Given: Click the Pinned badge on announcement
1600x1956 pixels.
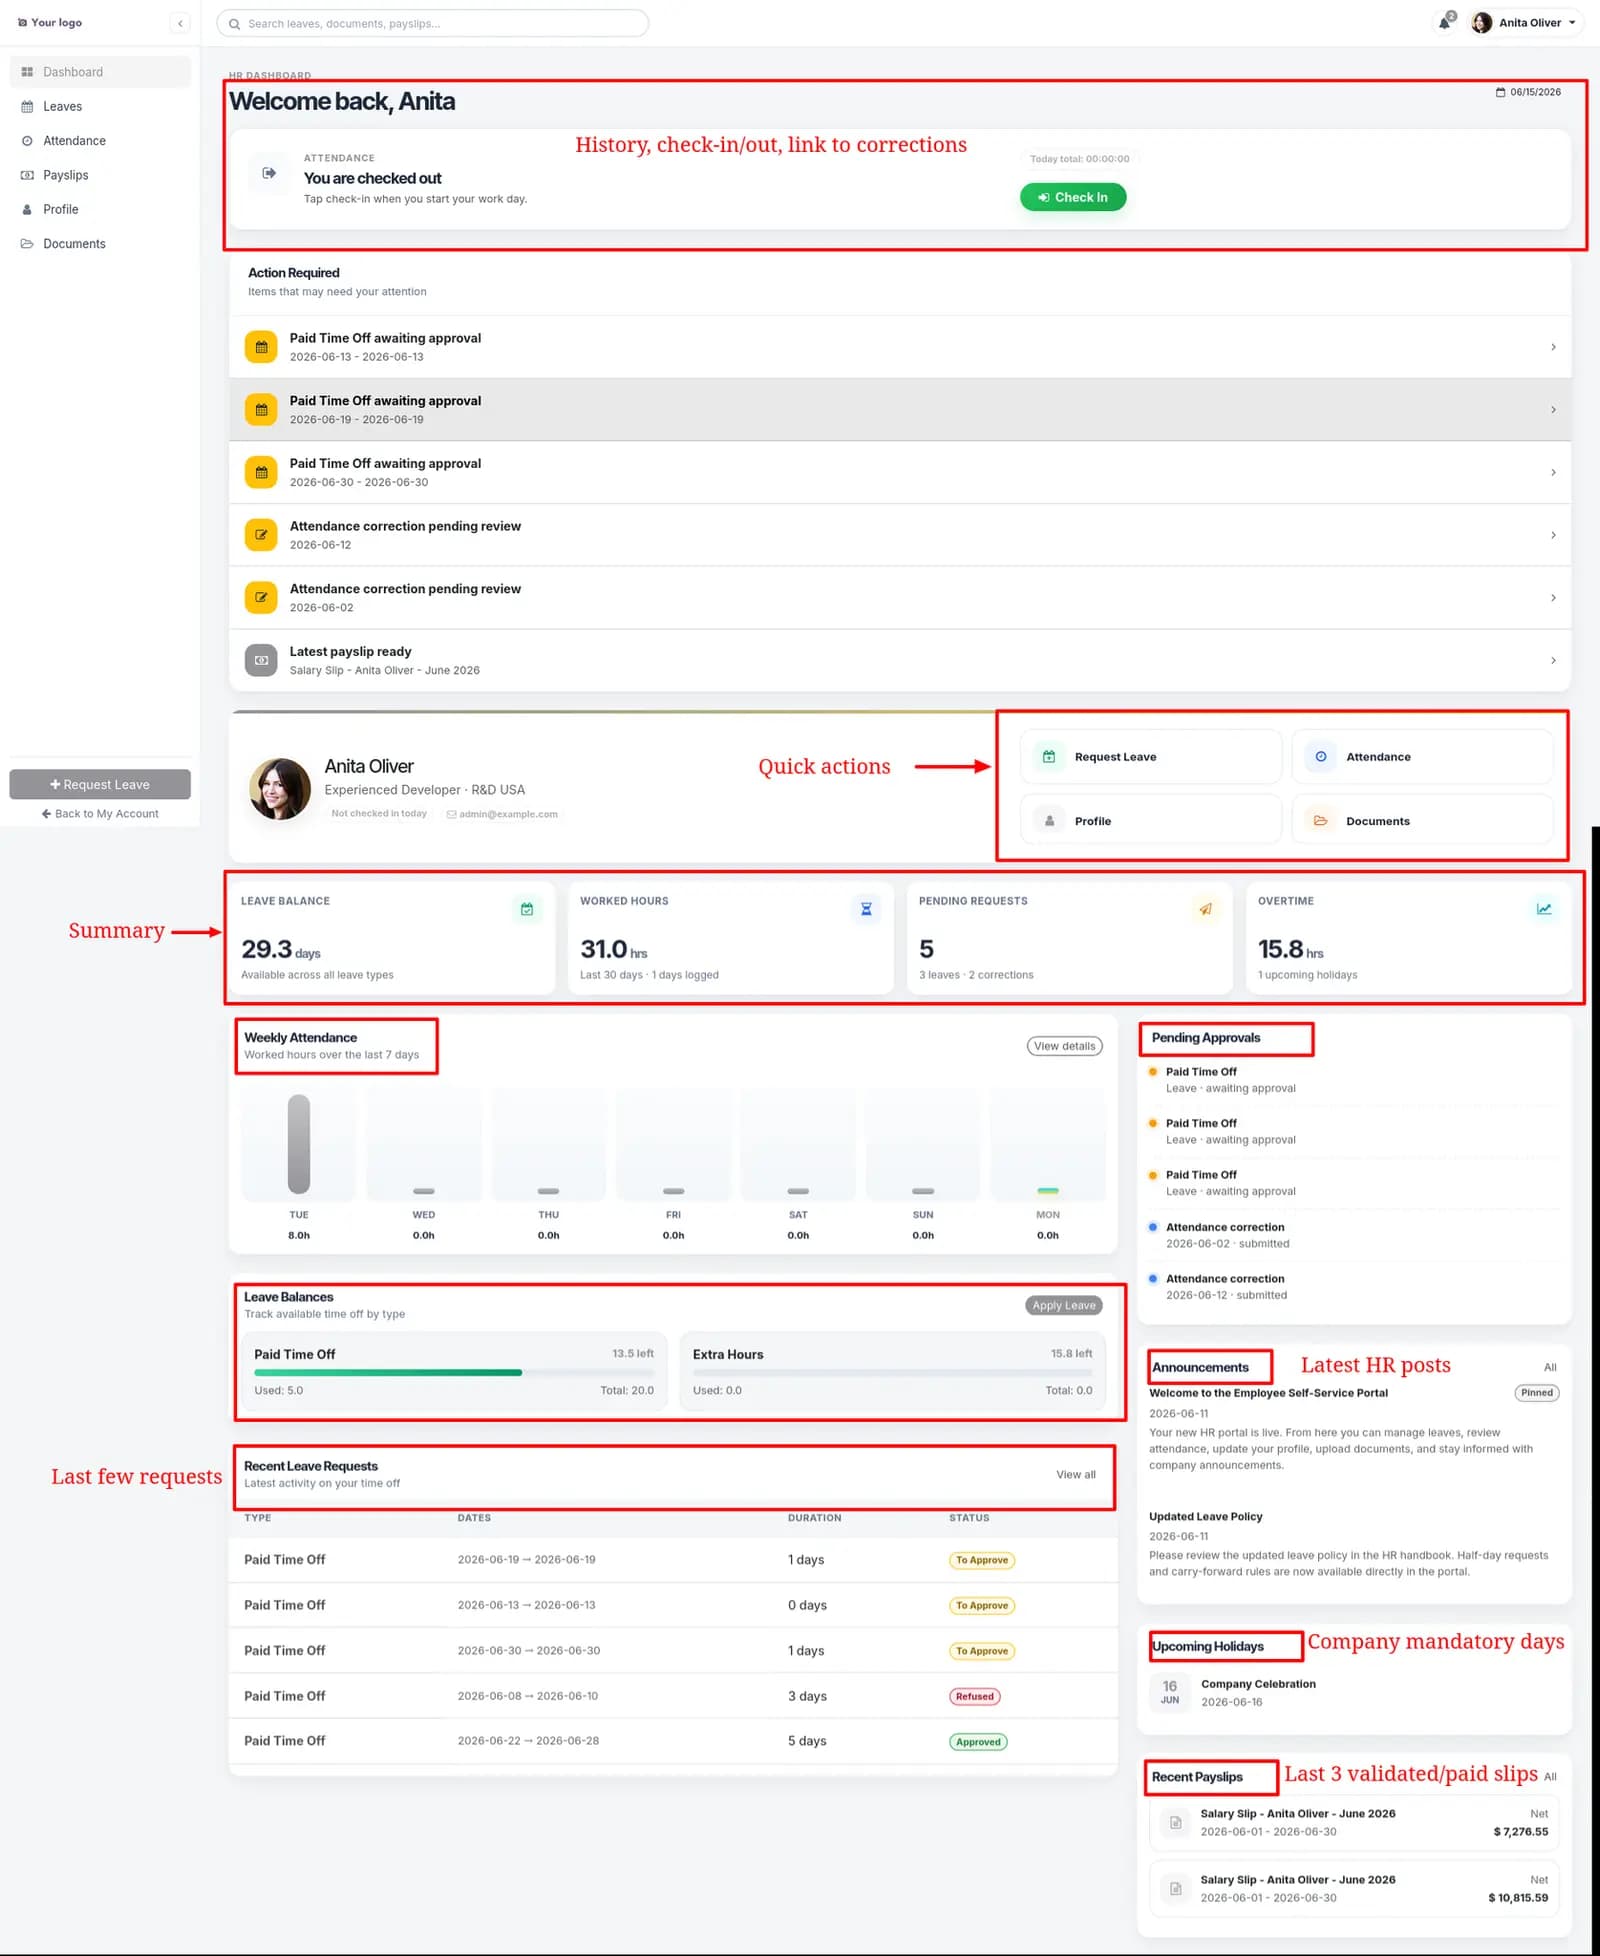Looking at the screenshot, I should coord(1537,1393).
